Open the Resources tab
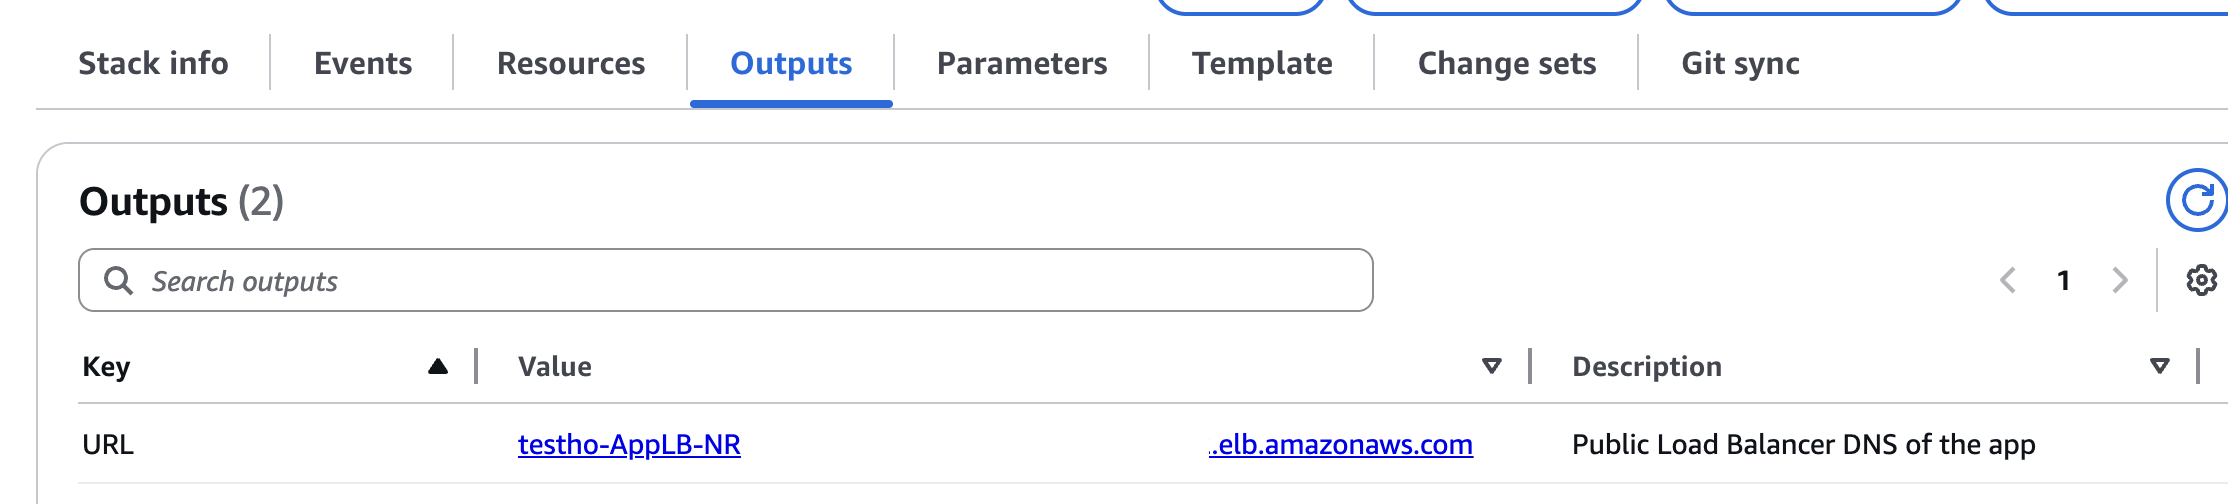This screenshot has width=2228, height=504. [571, 63]
